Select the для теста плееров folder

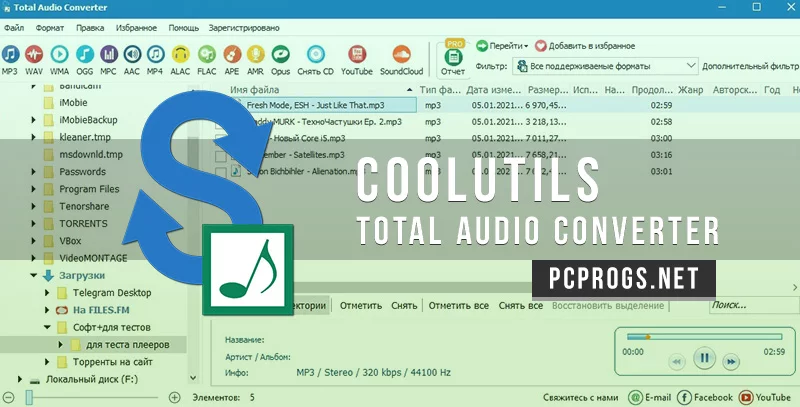(128, 345)
